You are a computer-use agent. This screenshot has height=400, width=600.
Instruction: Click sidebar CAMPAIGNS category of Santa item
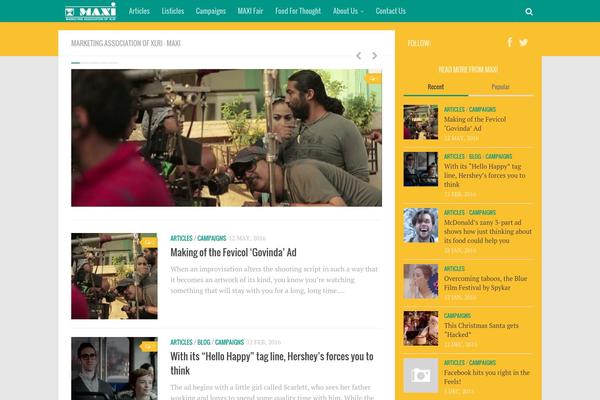(x=457, y=316)
